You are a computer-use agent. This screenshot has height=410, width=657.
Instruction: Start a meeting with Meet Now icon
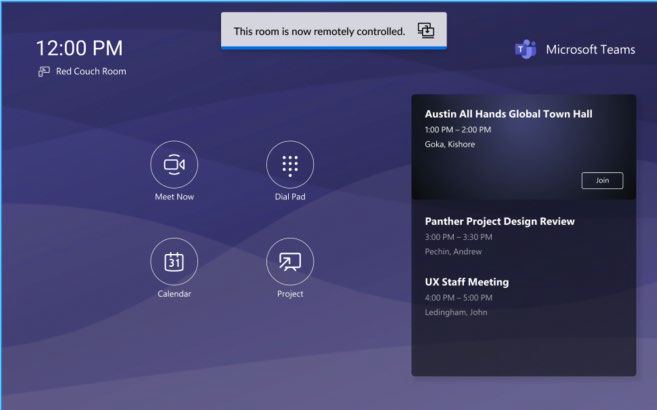pos(174,165)
